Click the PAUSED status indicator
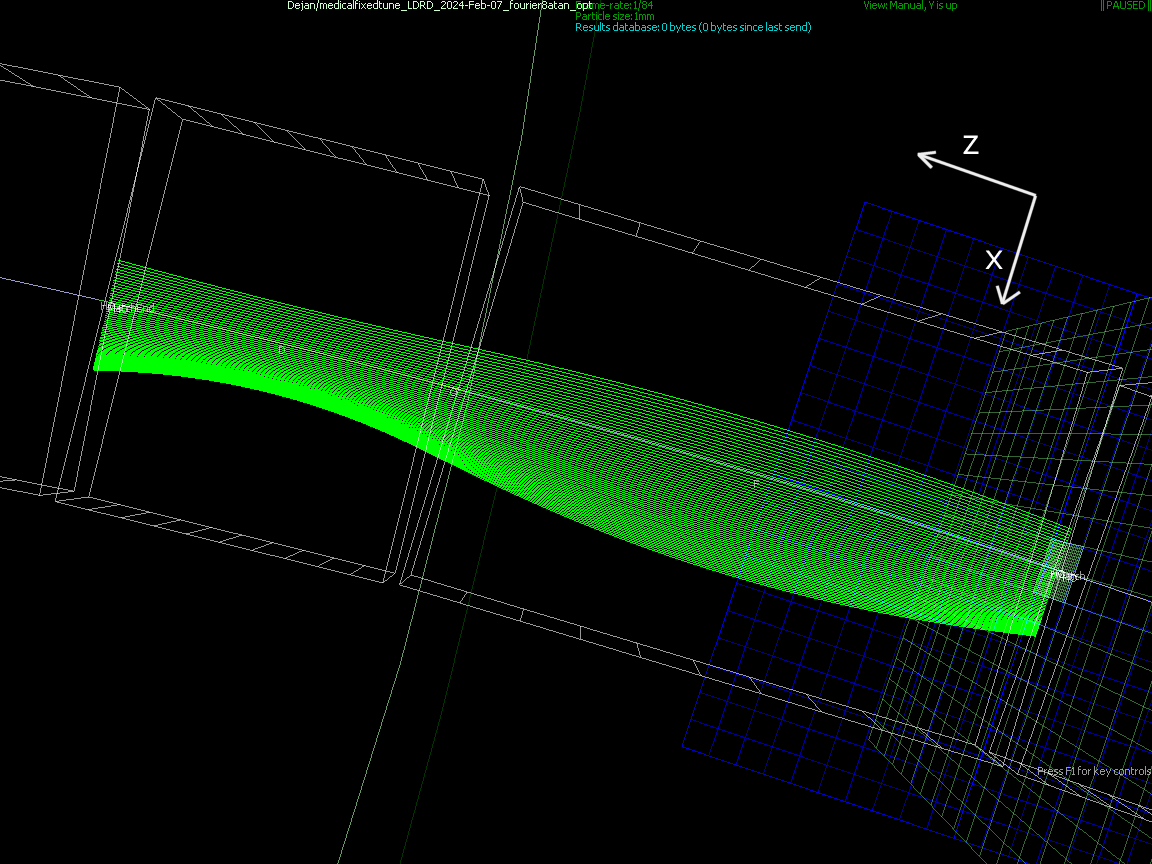 tap(1125, 6)
